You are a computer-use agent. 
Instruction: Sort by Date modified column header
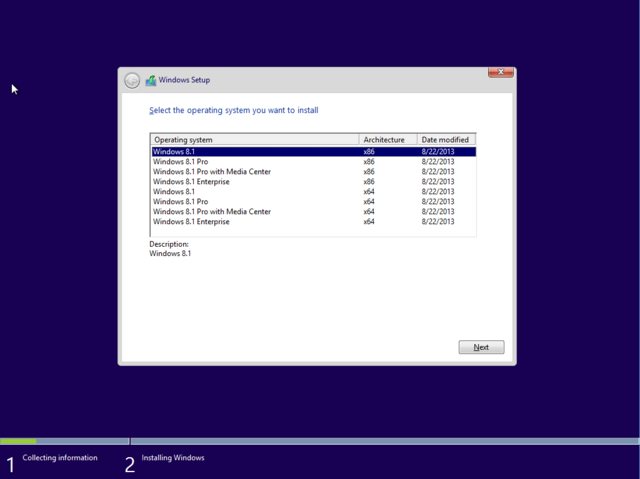point(445,140)
